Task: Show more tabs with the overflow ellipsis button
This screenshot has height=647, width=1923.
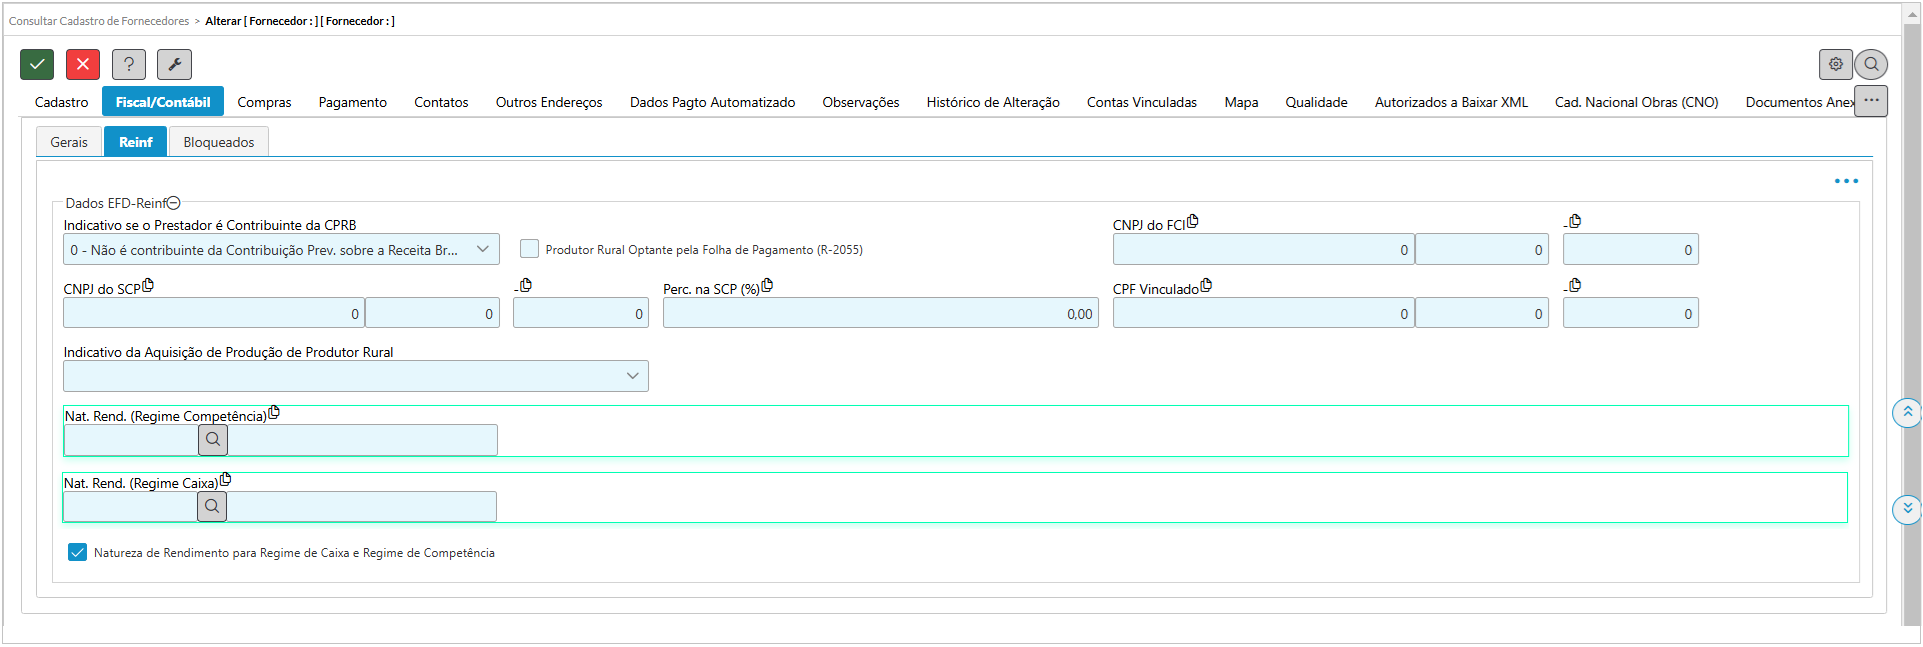Action: pos(1870,101)
